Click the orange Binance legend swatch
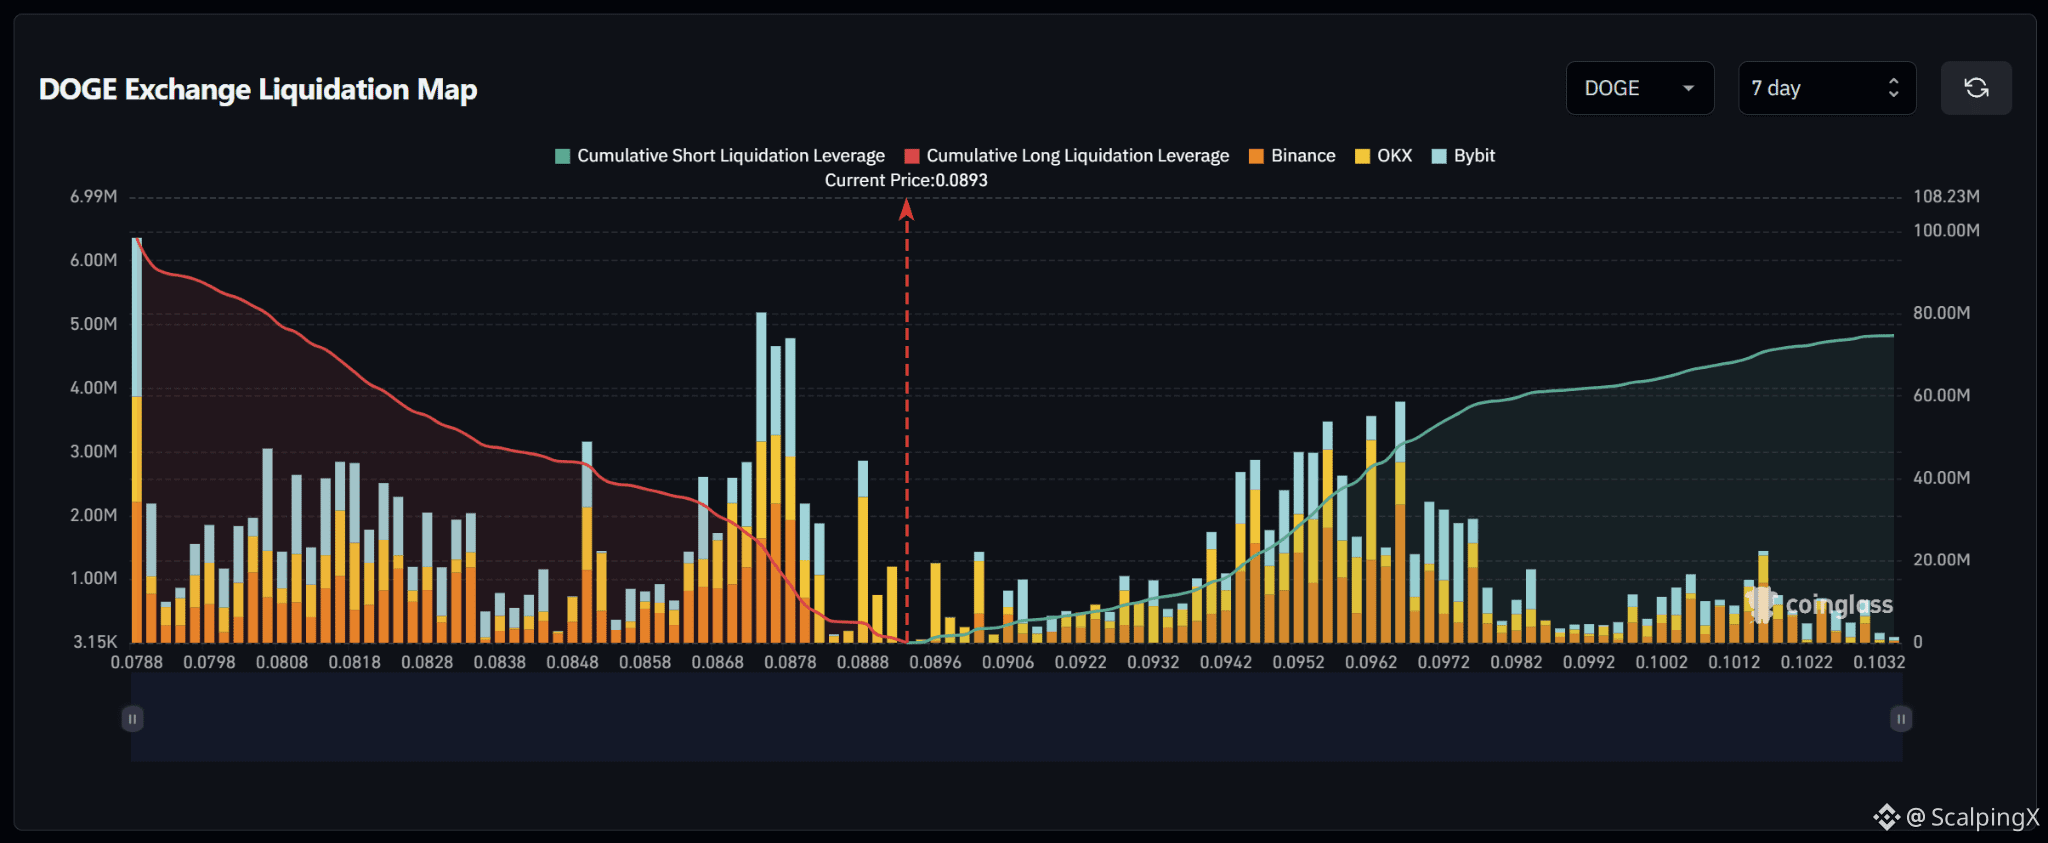The image size is (2048, 843). [1257, 156]
